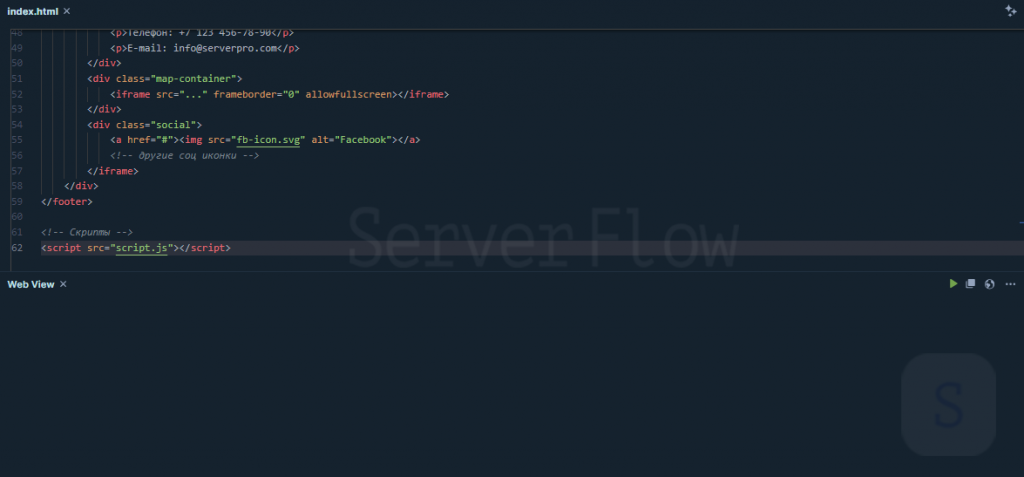Viewport: 1024px width, 477px height.
Task: Click the allowfullscreen attribute
Action: tap(349, 94)
